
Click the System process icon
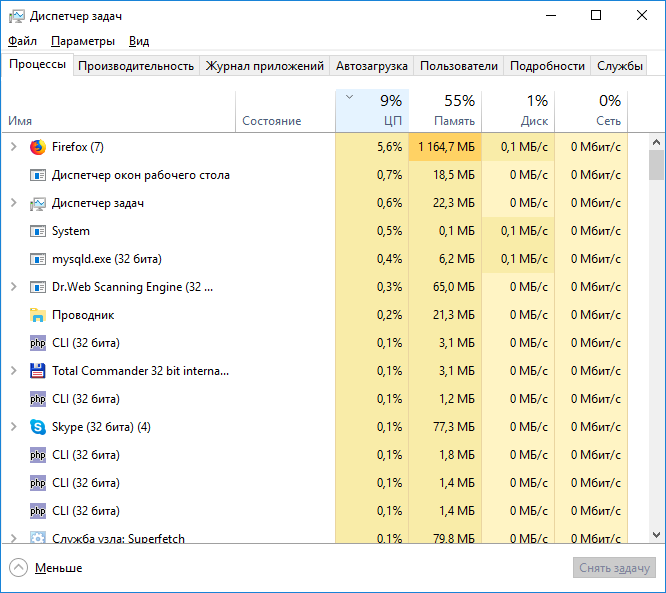coord(38,231)
